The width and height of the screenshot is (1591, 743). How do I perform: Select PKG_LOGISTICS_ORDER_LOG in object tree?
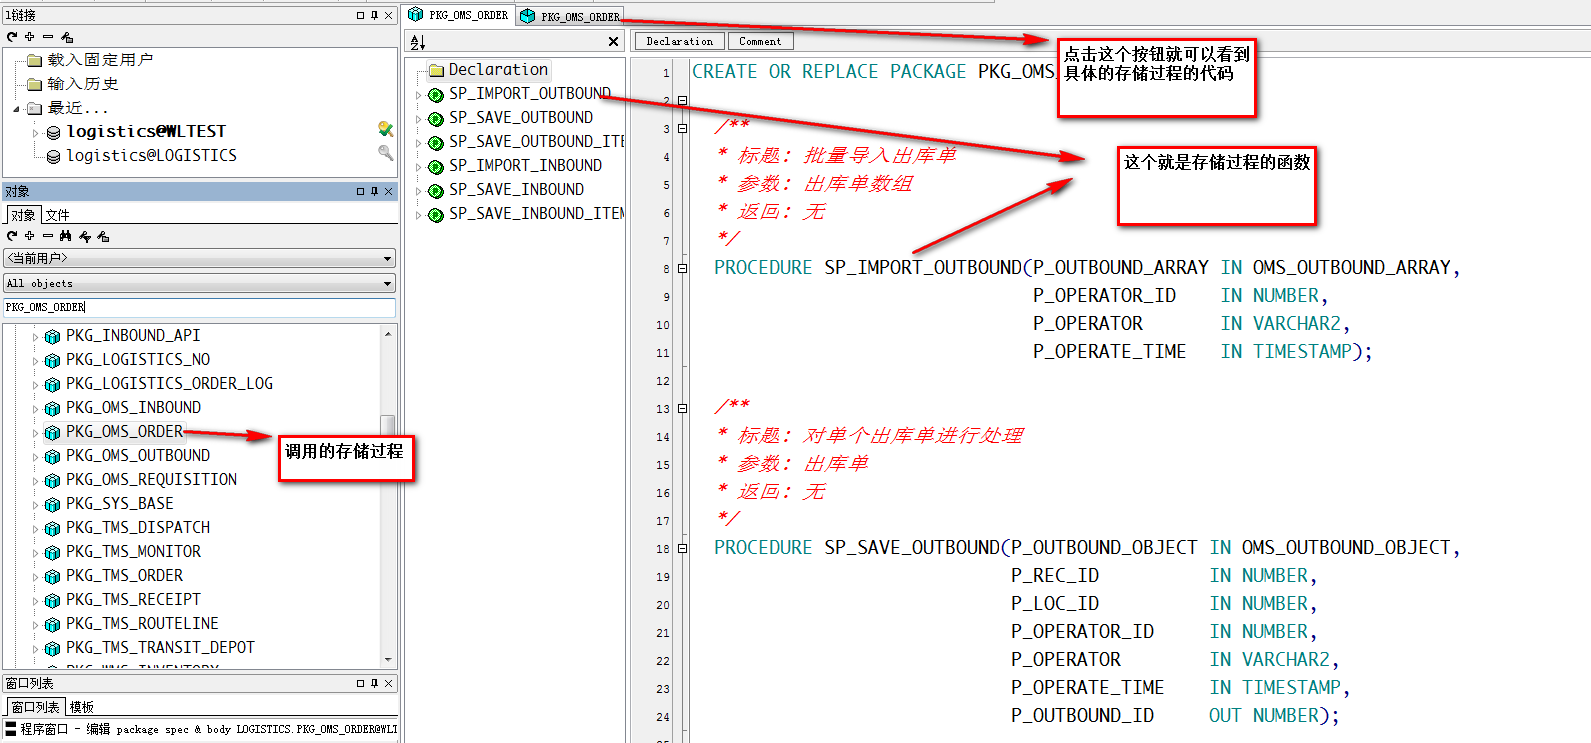pos(169,384)
